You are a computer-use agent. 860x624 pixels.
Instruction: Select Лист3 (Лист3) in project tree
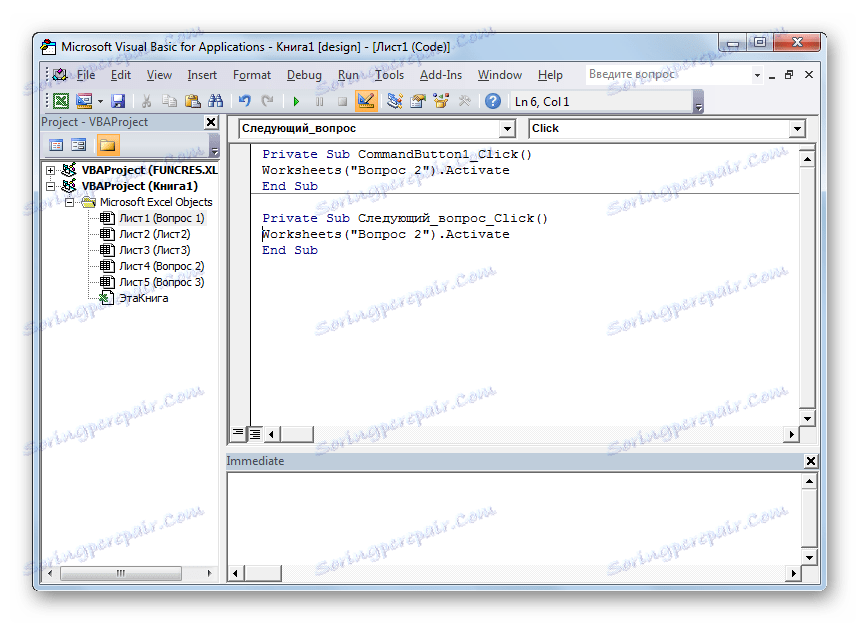pos(154,250)
